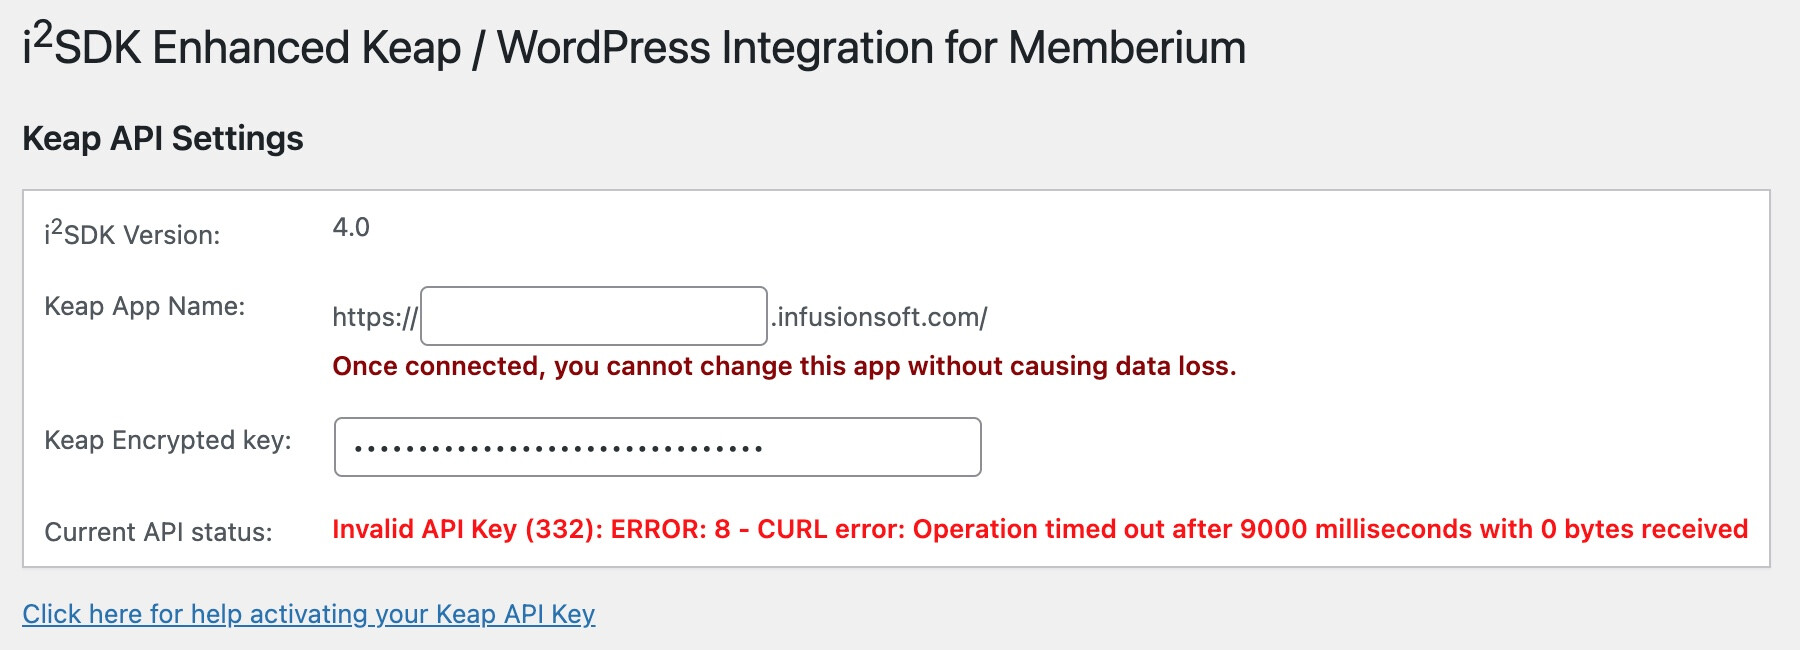The height and width of the screenshot is (650, 1800).
Task: Click the 'Once connected' data loss warning
Action: point(784,366)
